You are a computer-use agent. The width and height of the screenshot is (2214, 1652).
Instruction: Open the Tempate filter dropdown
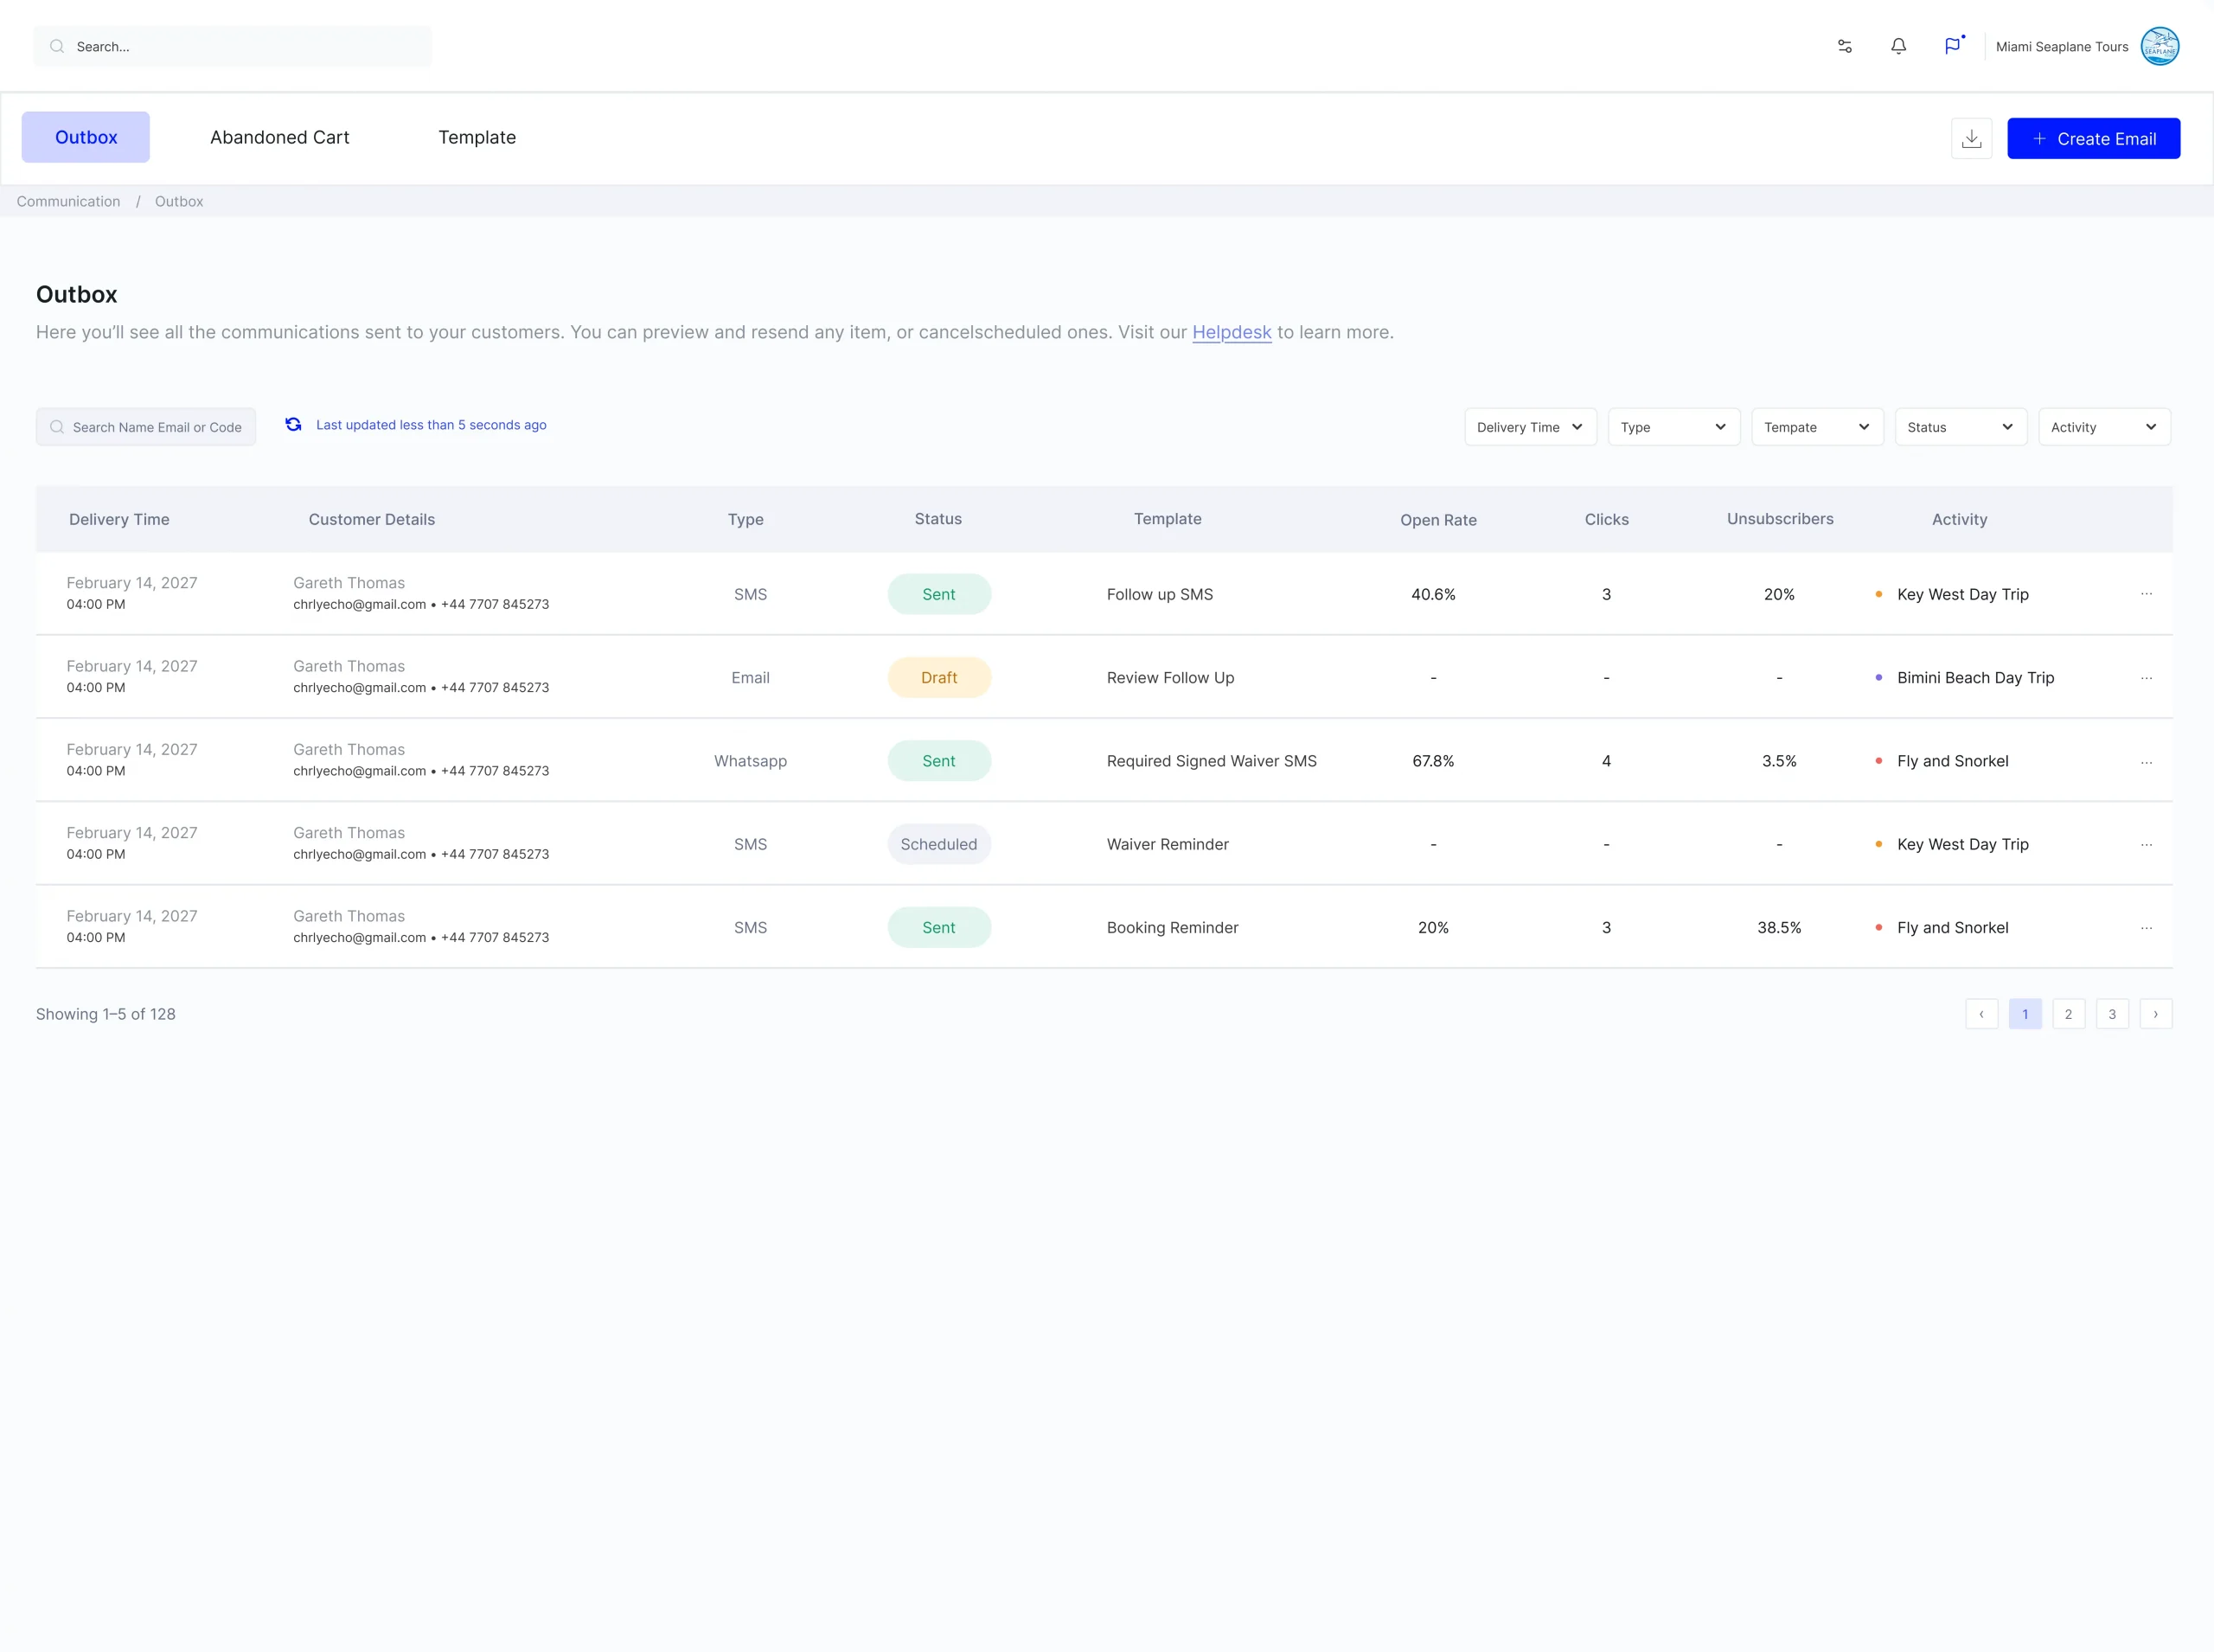[x=1818, y=427]
